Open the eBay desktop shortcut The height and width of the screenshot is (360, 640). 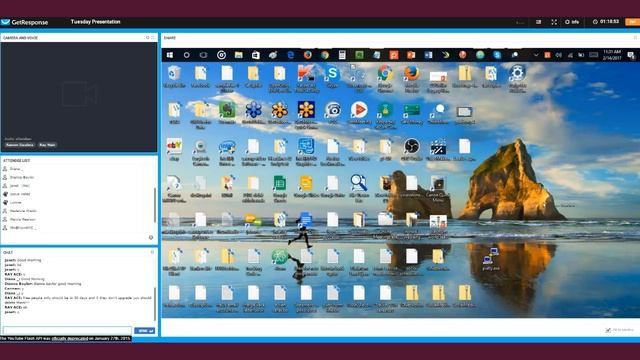tap(174, 149)
